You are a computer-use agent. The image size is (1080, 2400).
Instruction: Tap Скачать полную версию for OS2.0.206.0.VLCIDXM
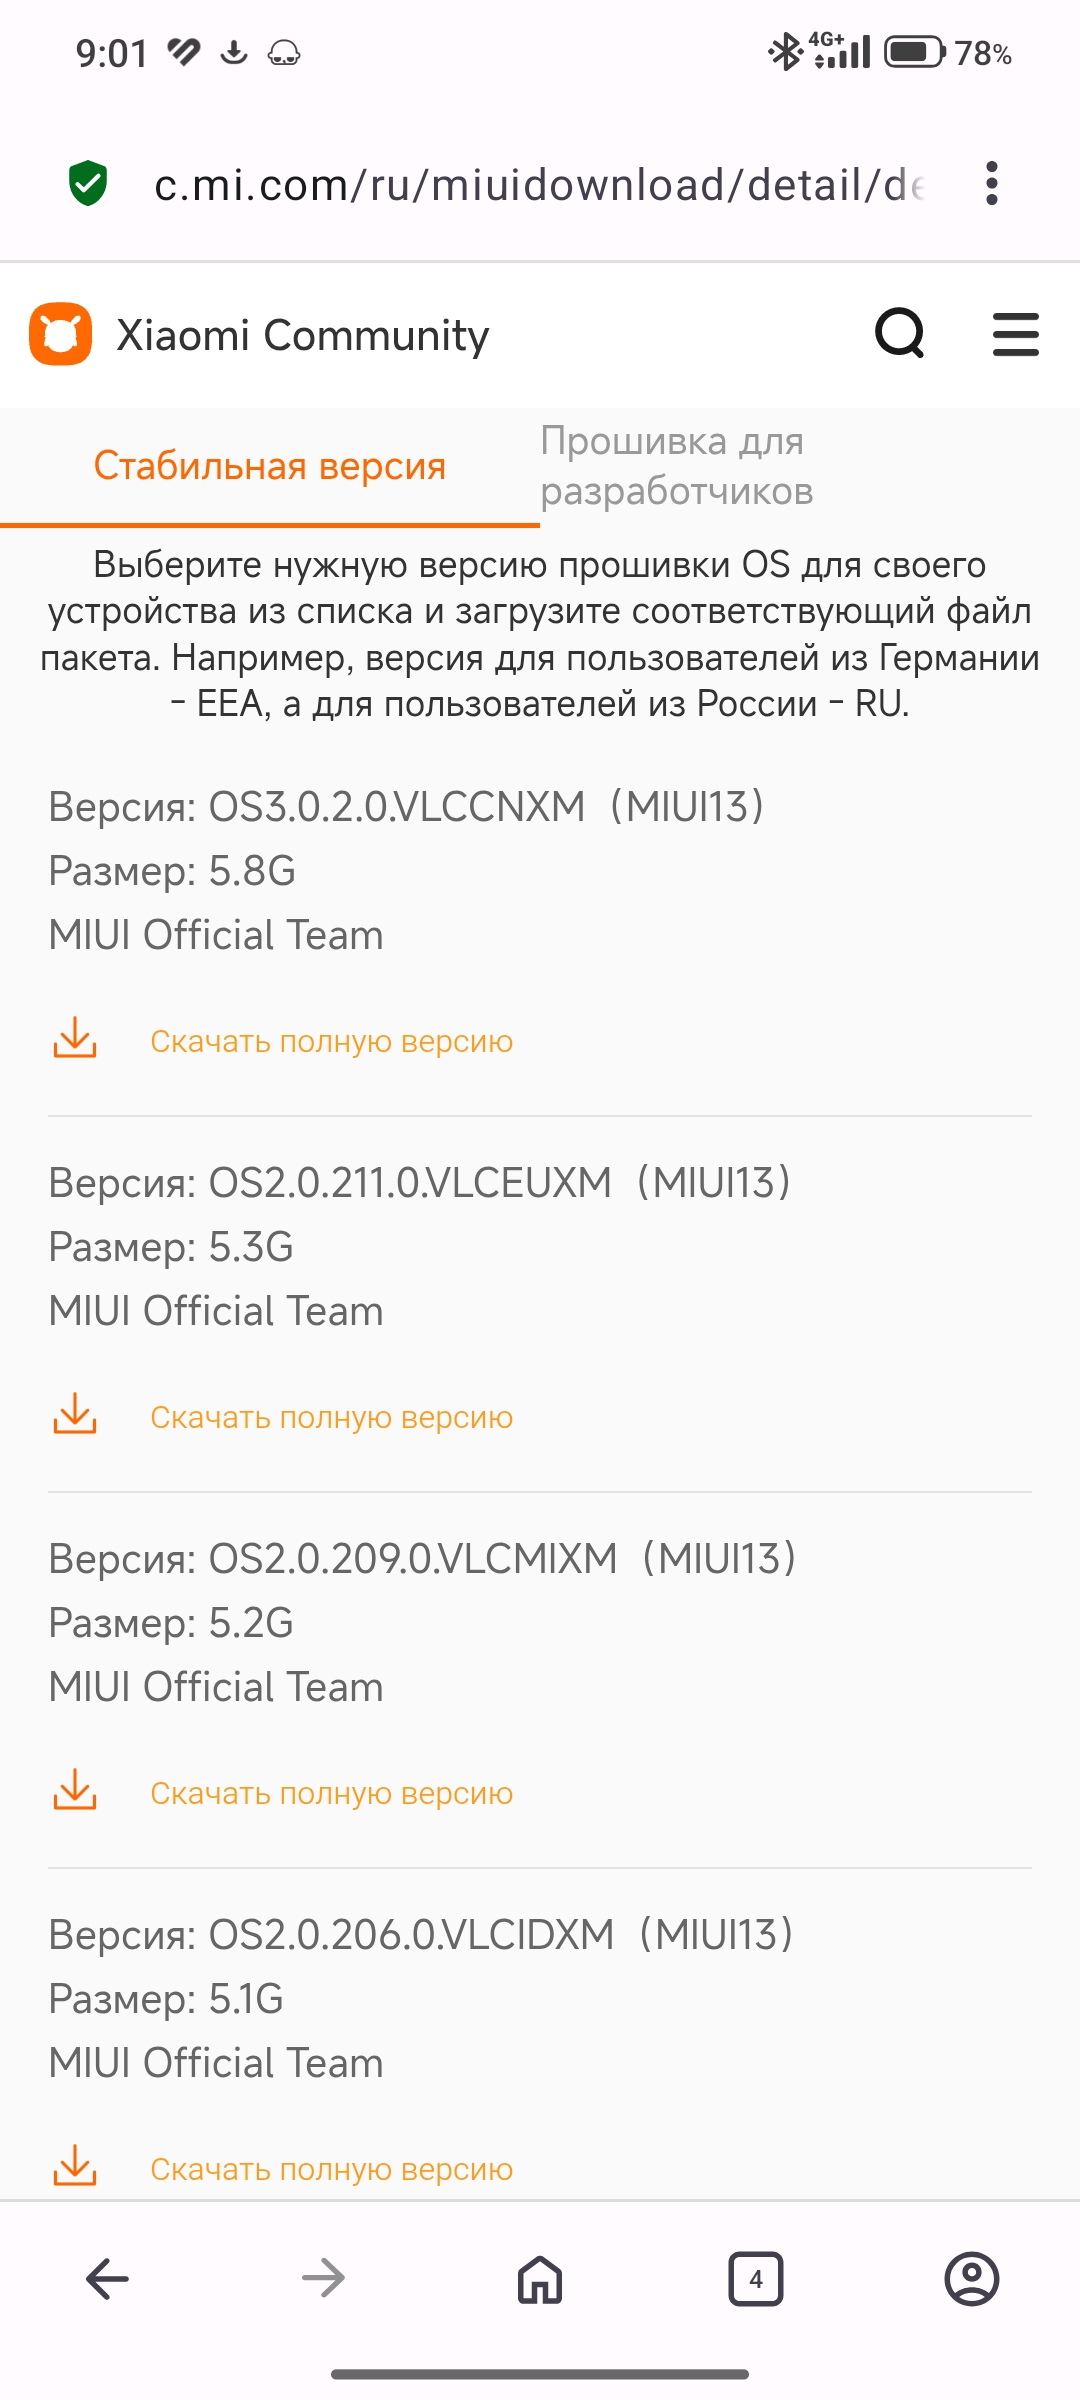point(331,2169)
